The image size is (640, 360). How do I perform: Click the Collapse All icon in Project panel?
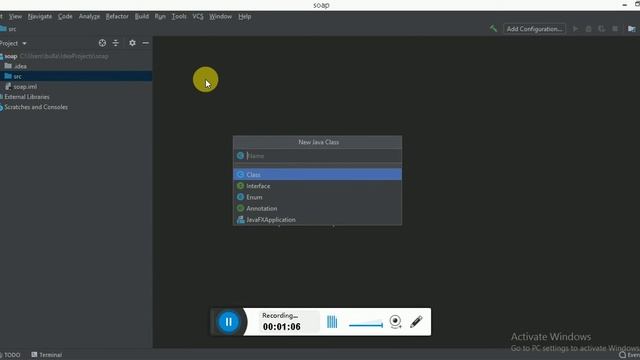pyautogui.click(x=116, y=43)
